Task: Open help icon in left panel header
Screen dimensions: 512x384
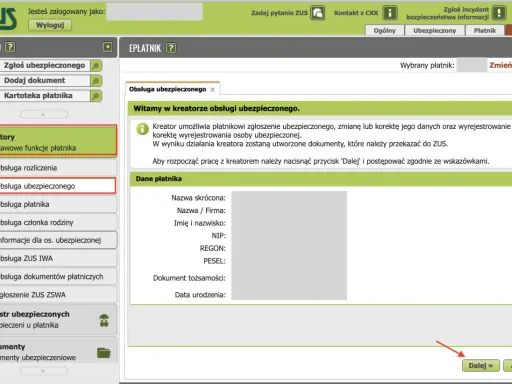Action: (10, 47)
